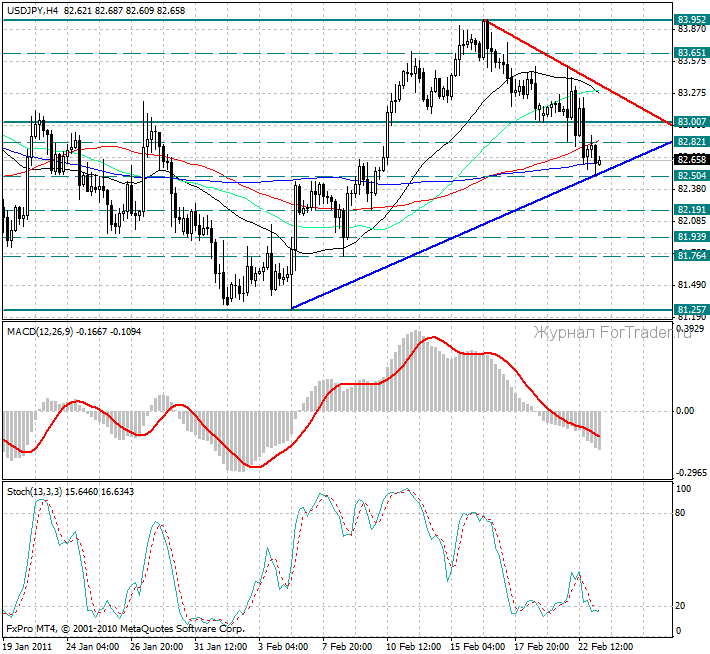The height and width of the screenshot is (654, 710).
Task: Select the current price marker 82.658
Action: coord(691,159)
